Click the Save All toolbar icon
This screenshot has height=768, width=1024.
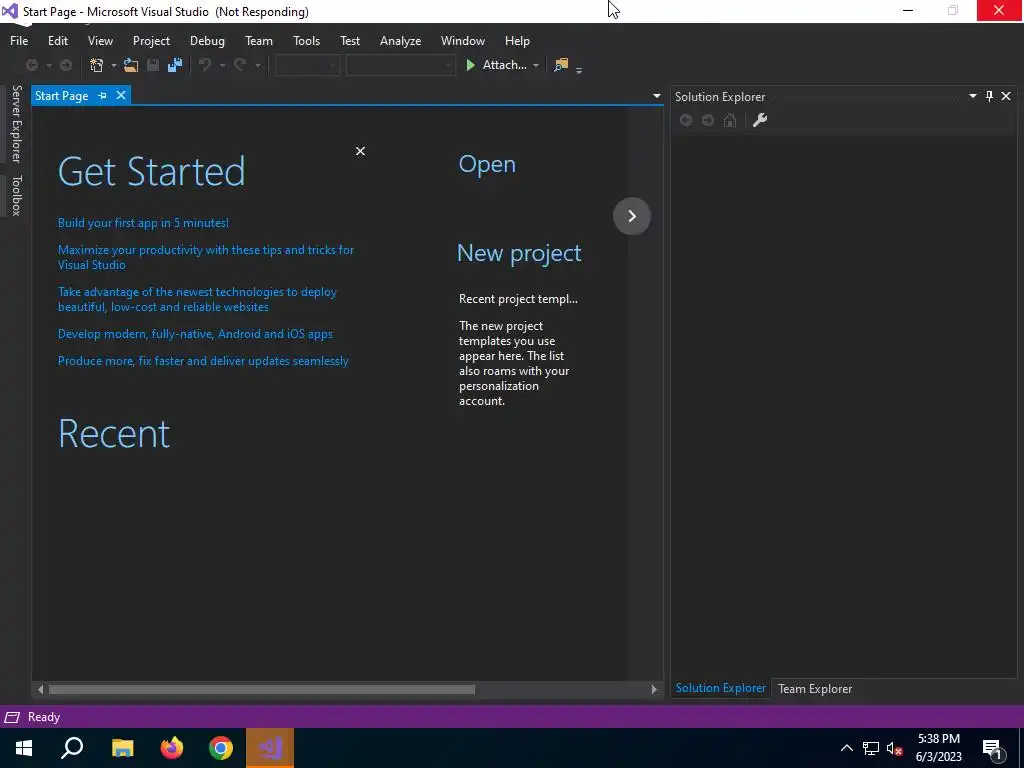point(175,65)
